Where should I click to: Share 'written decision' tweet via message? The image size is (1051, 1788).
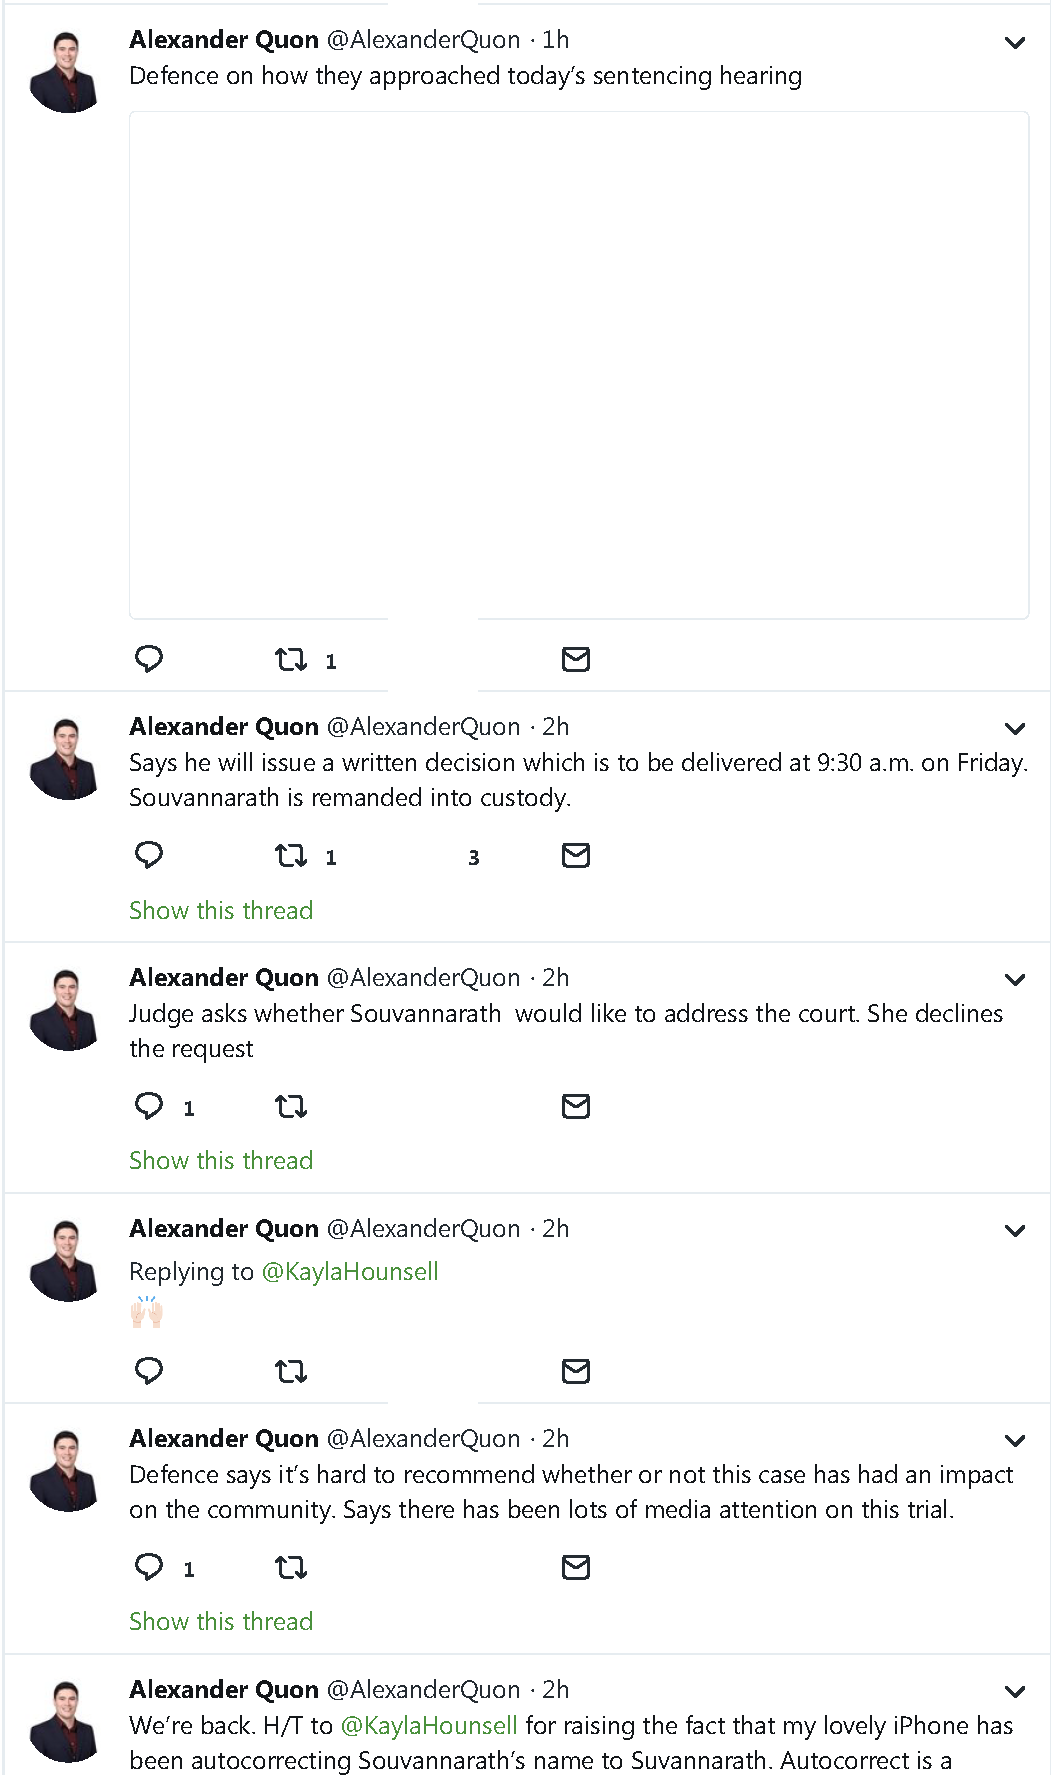click(x=576, y=855)
